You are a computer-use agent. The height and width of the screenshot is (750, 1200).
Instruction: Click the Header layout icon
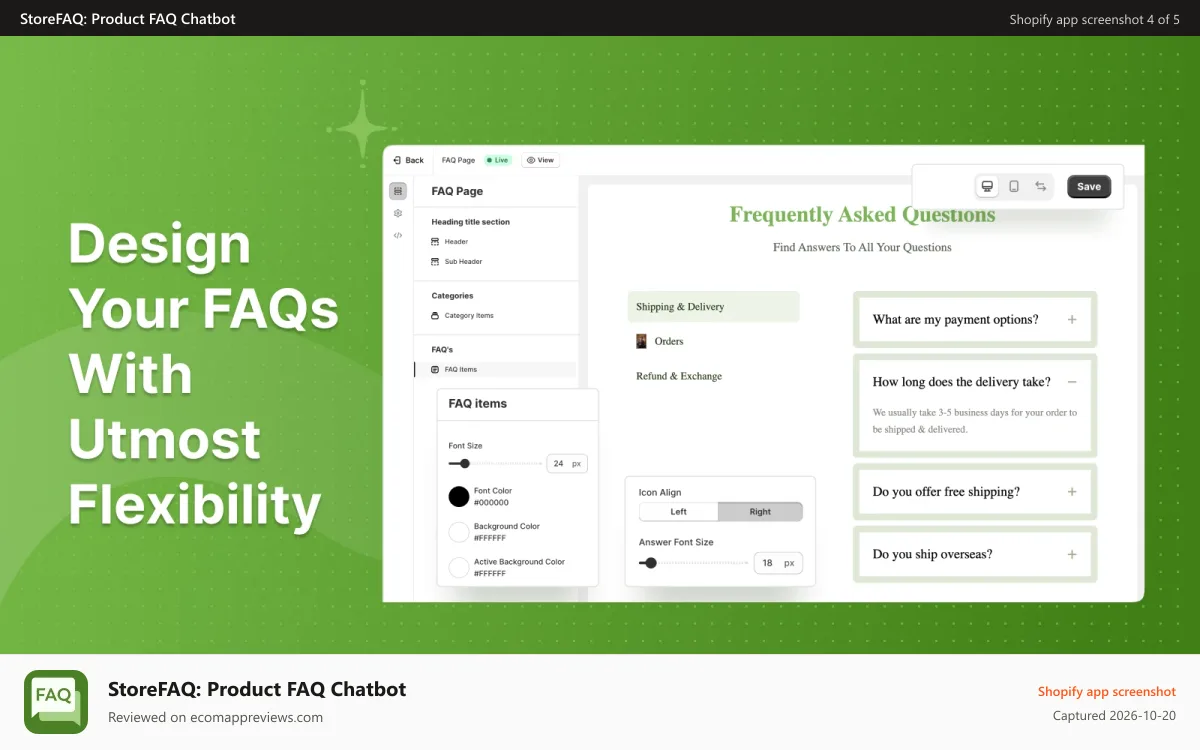(435, 242)
